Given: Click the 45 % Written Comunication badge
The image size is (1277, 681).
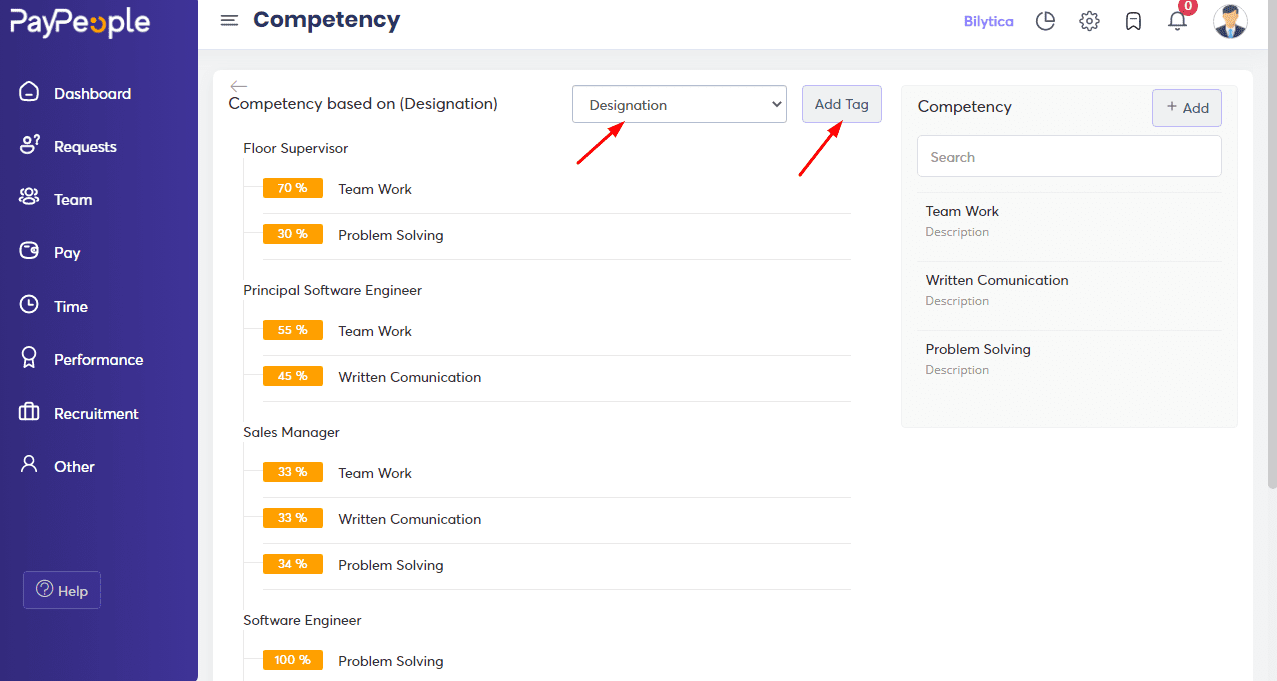Looking at the screenshot, I should [x=293, y=376].
